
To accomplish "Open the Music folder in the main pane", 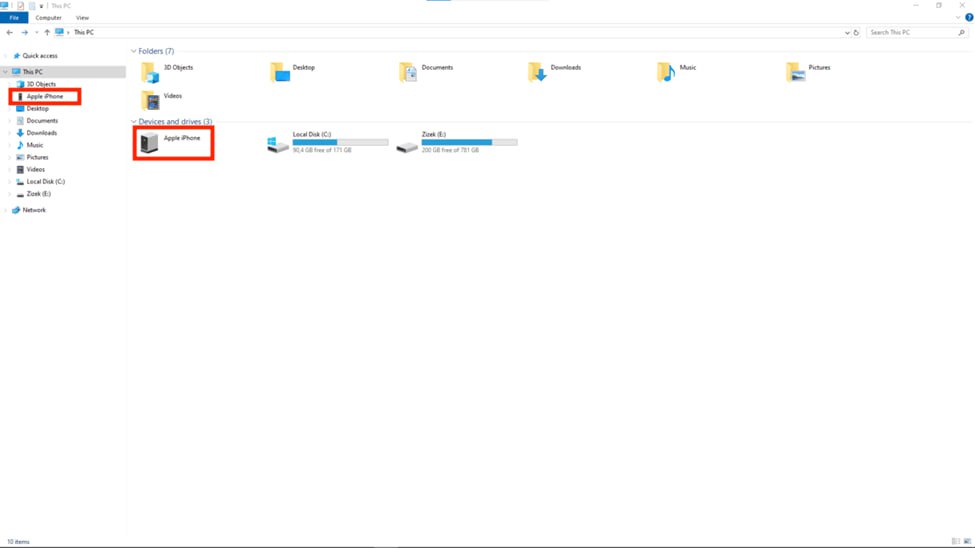I will pos(666,72).
